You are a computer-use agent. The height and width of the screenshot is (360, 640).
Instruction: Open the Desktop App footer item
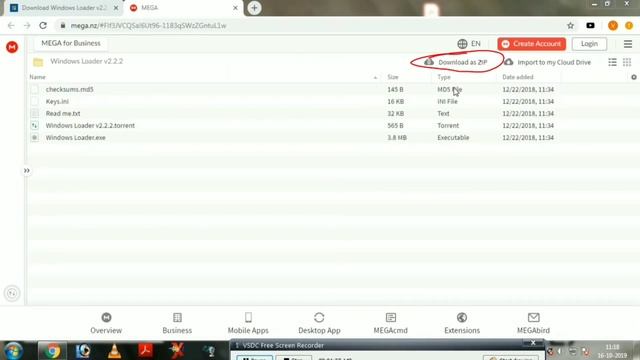click(x=319, y=323)
